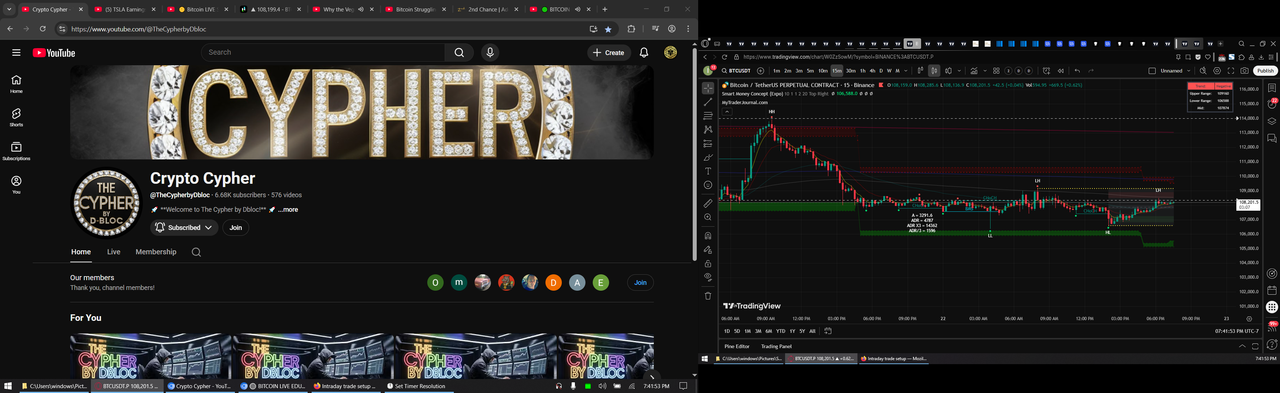
Task: Select the measure ruler tool
Action: 708,202
